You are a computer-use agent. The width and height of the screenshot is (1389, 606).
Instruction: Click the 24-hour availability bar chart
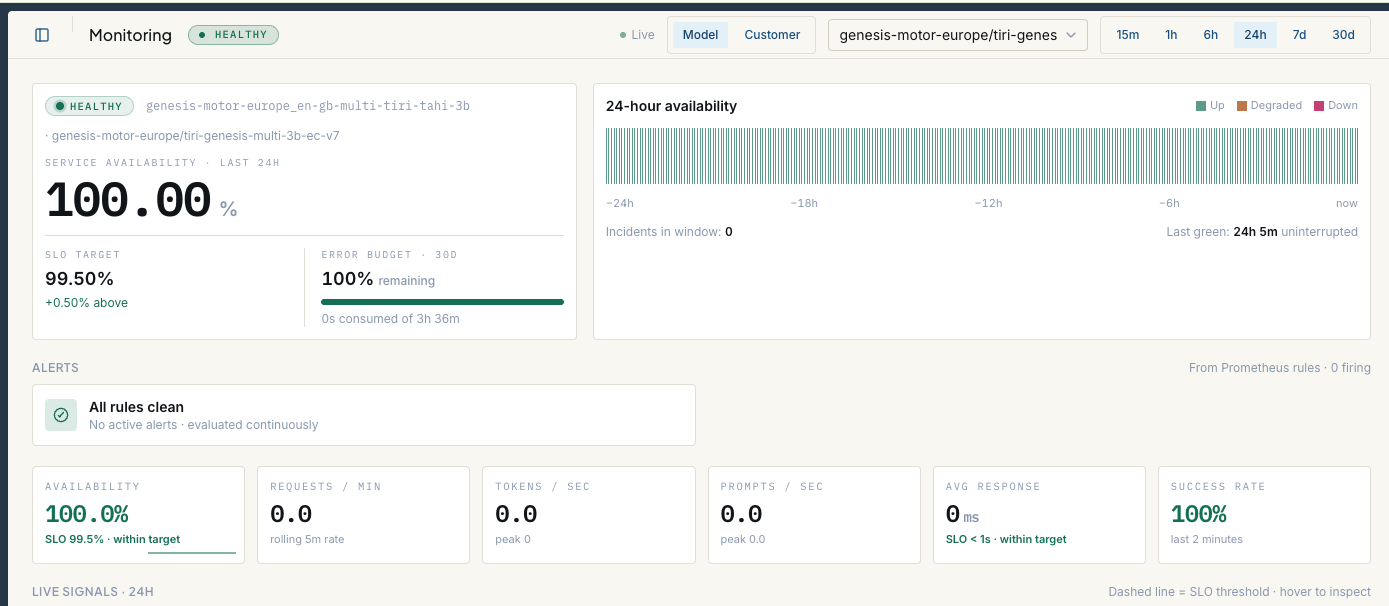click(x=982, y=156)
